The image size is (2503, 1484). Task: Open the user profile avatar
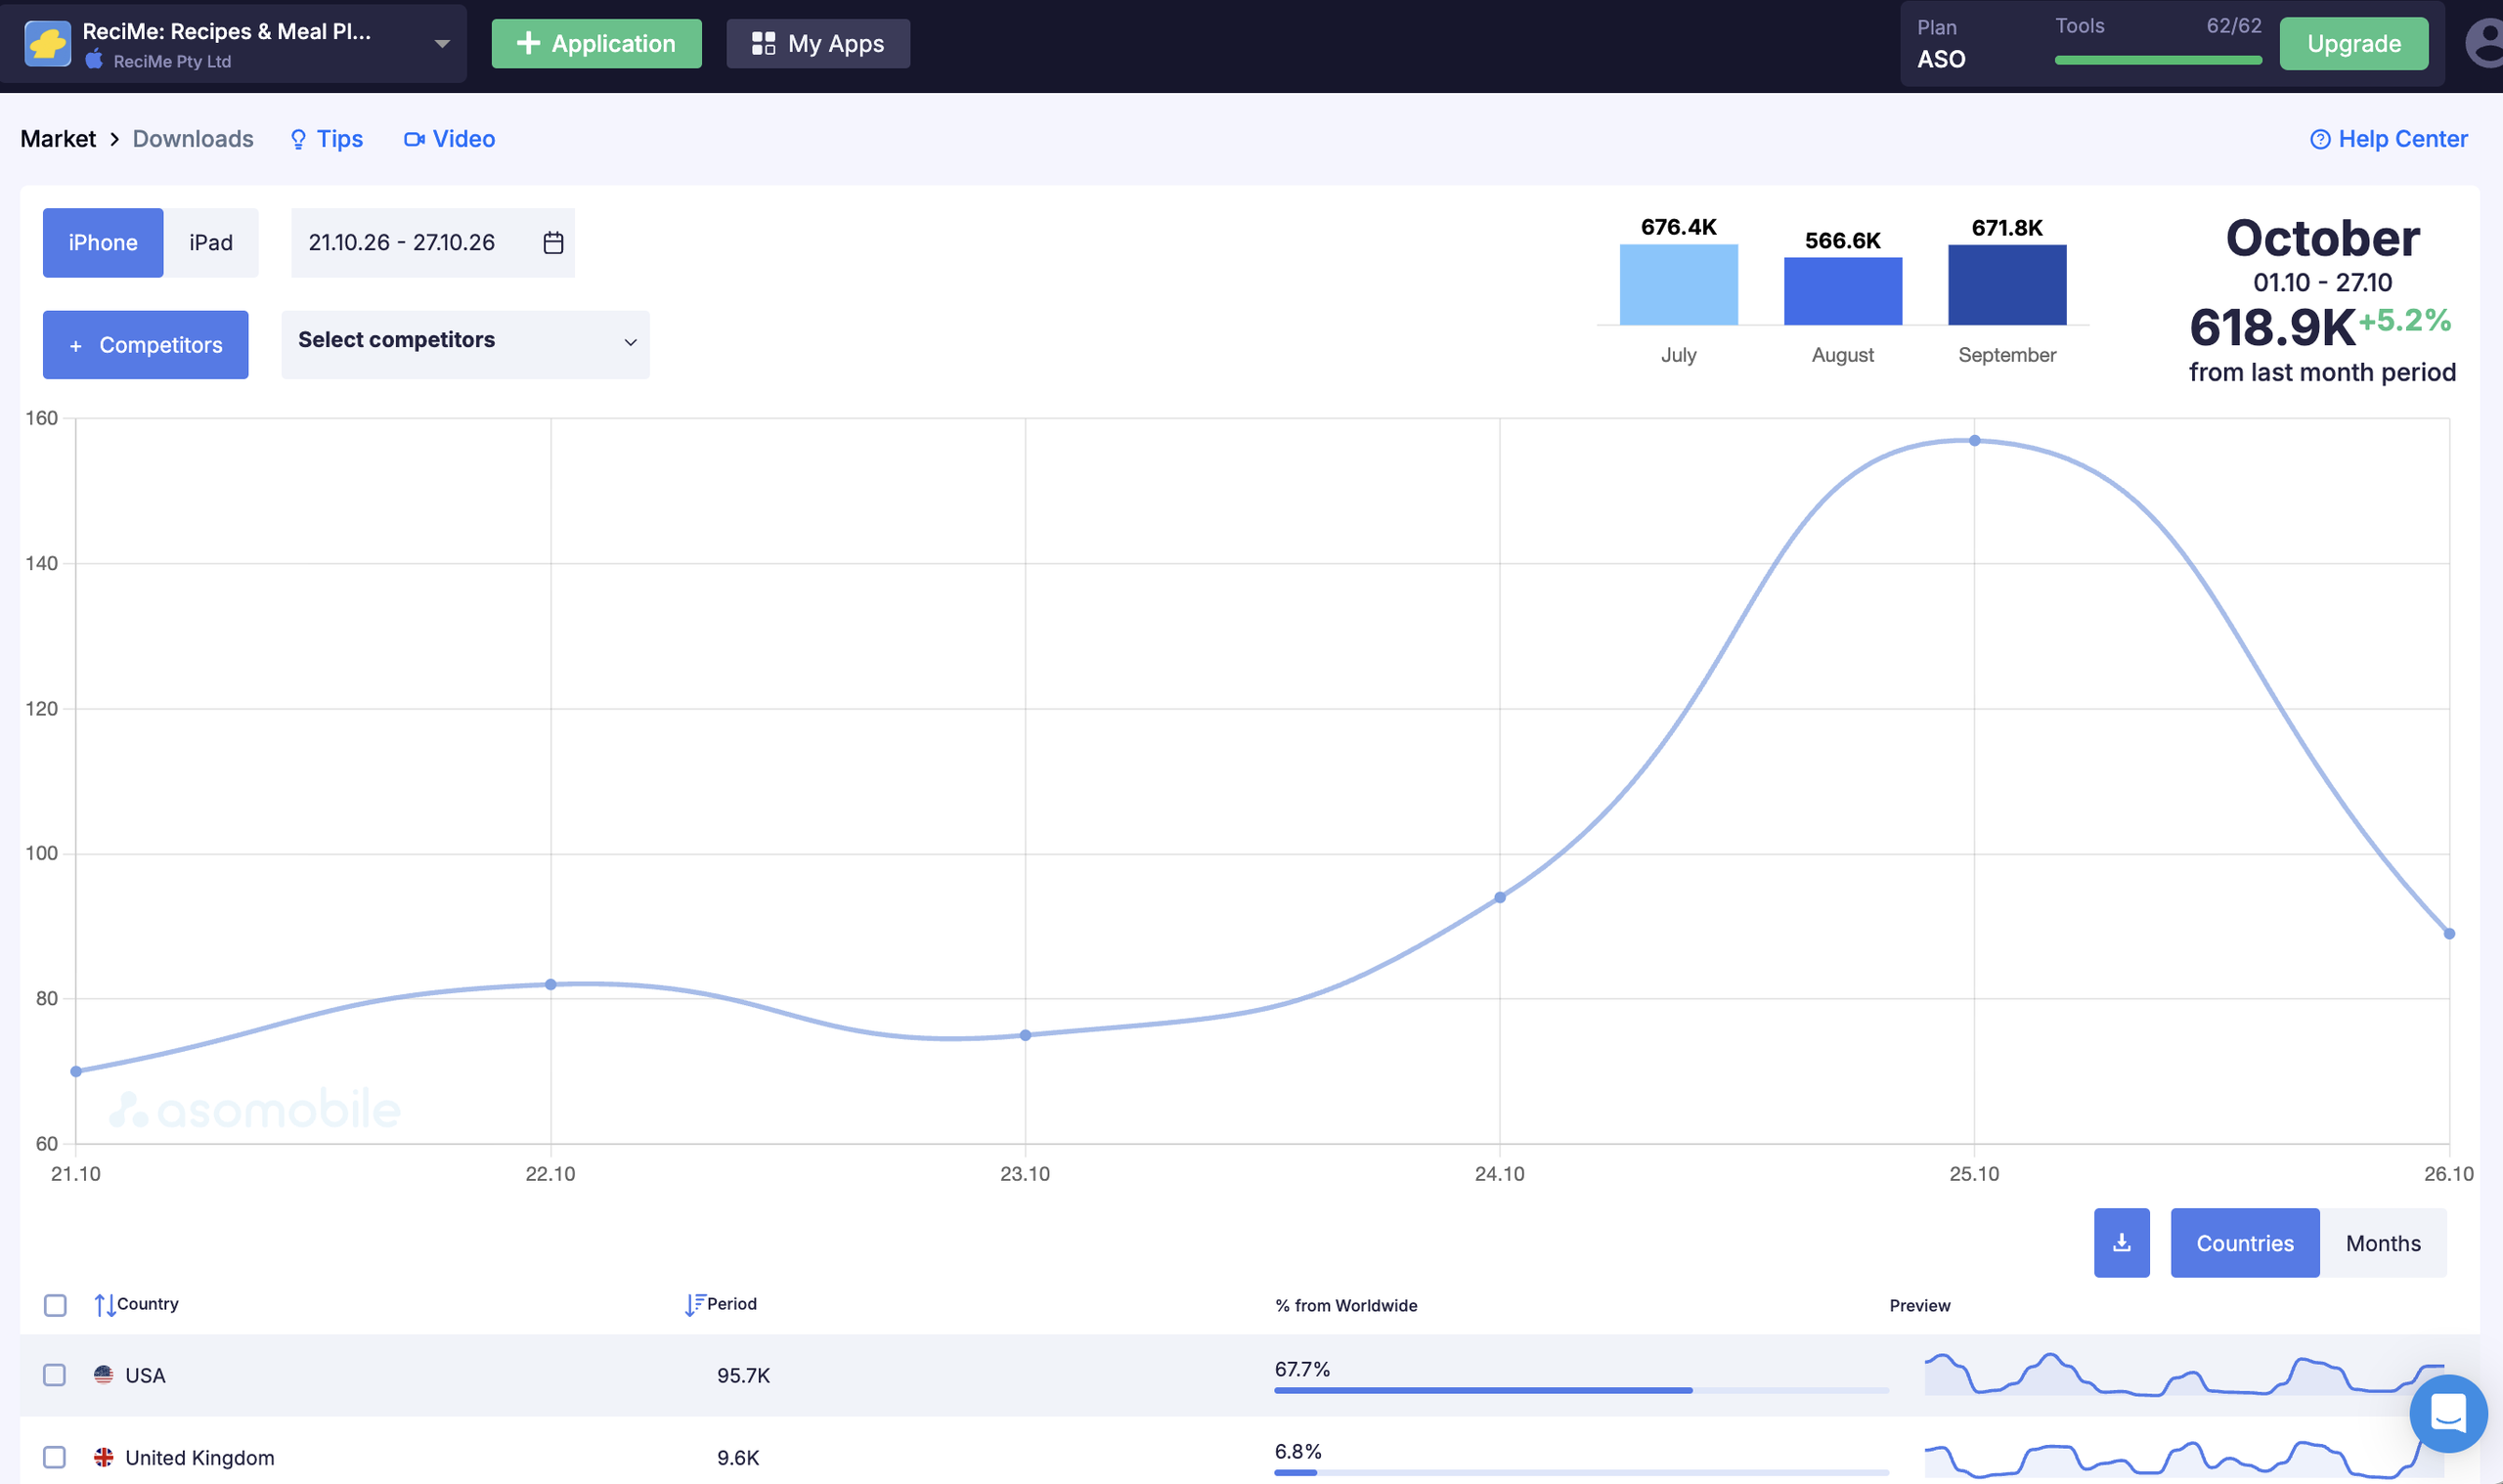[2484, 44]
